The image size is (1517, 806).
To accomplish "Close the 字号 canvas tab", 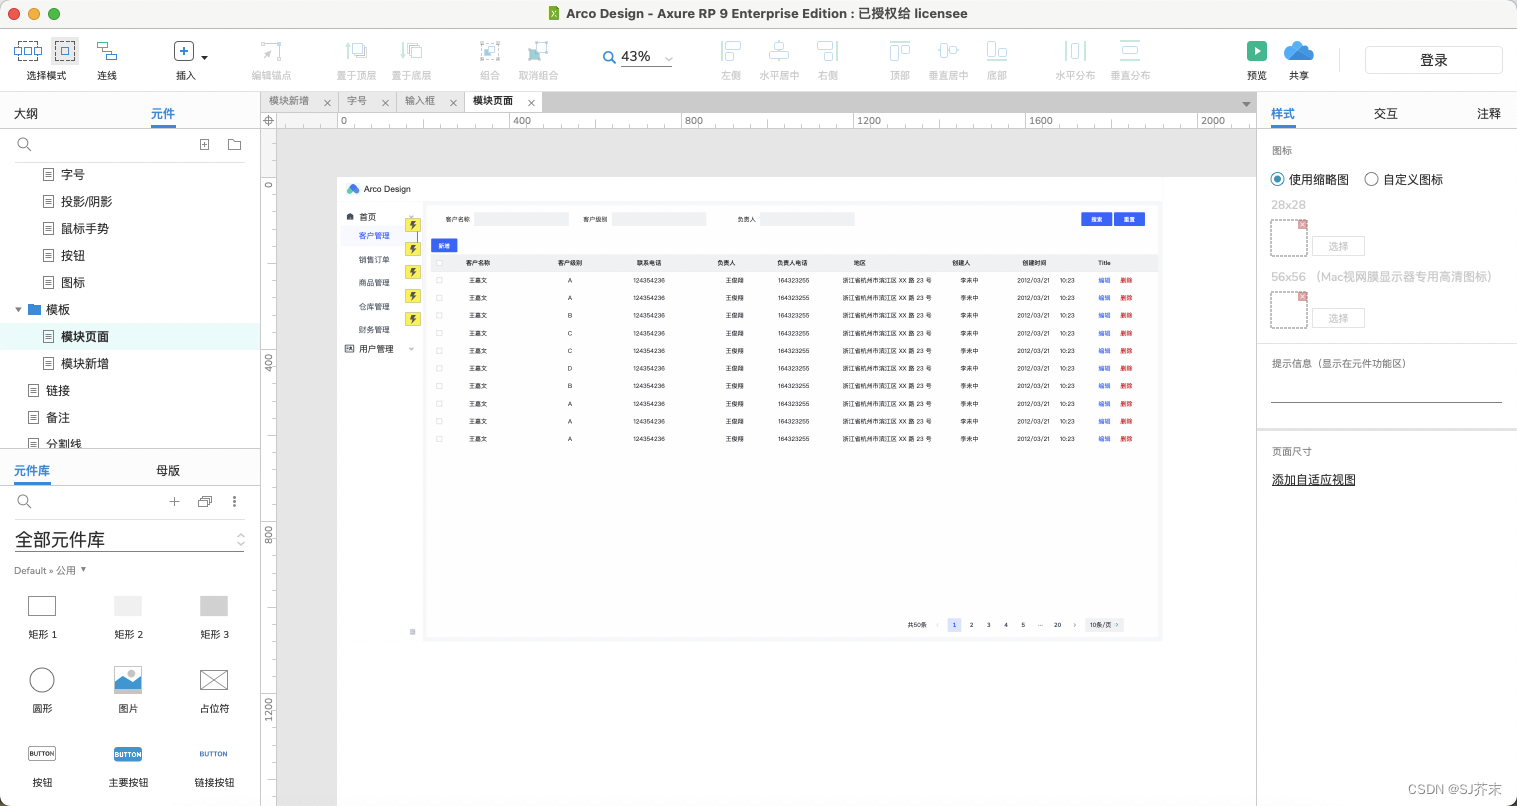I will tap(385, 102).
